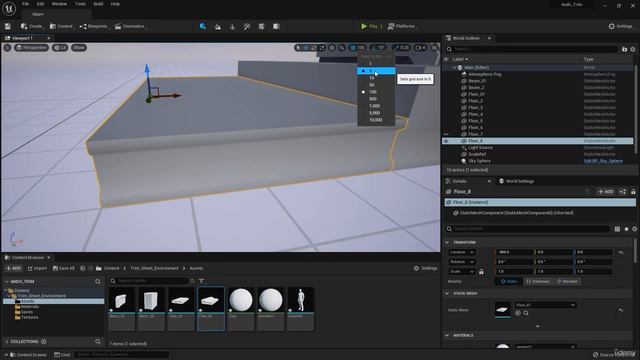Open camera speed setting
The width and height of the screenshot is (640, 360).
(420, 48)
